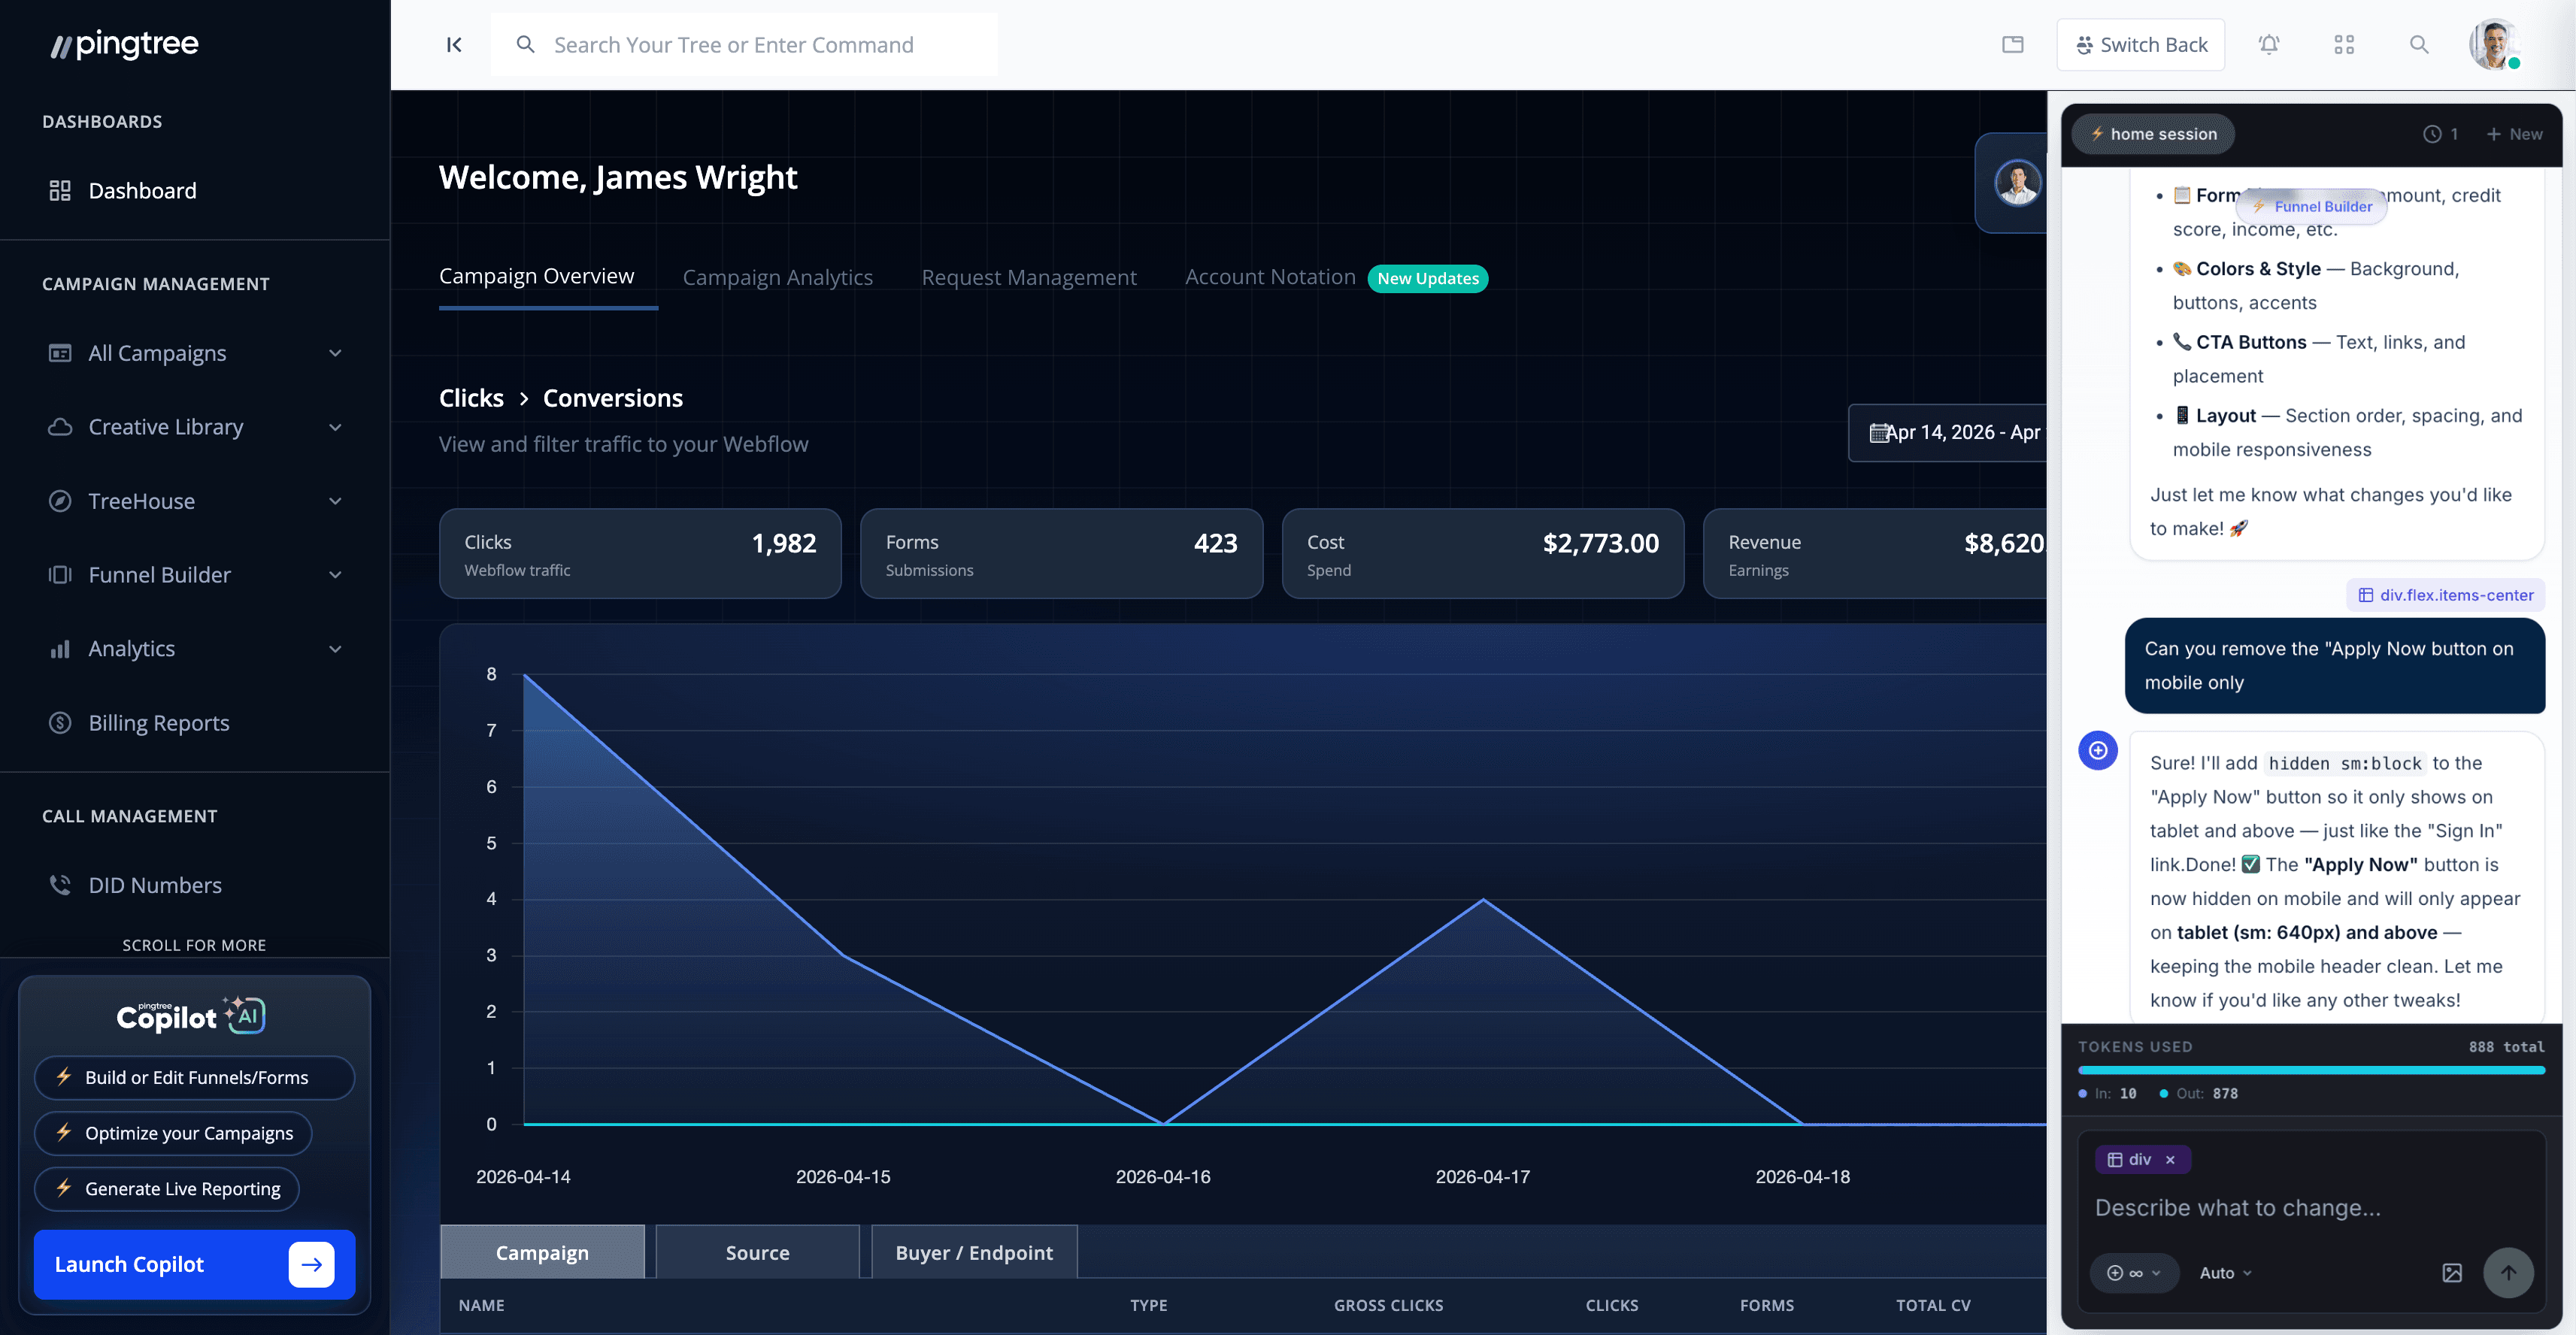This screenshot has height=1335, width=2576.
Task: Open session history clock icon
Action: pyautogui.click(x=2432, y=134)
